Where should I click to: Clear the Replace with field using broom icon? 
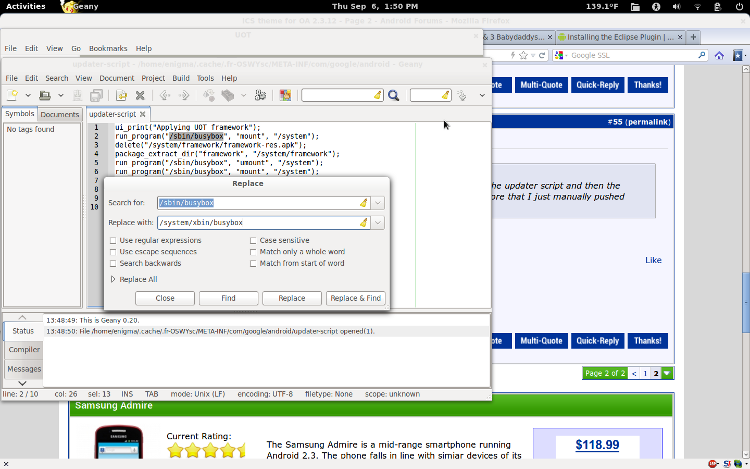tap(364, 222)
